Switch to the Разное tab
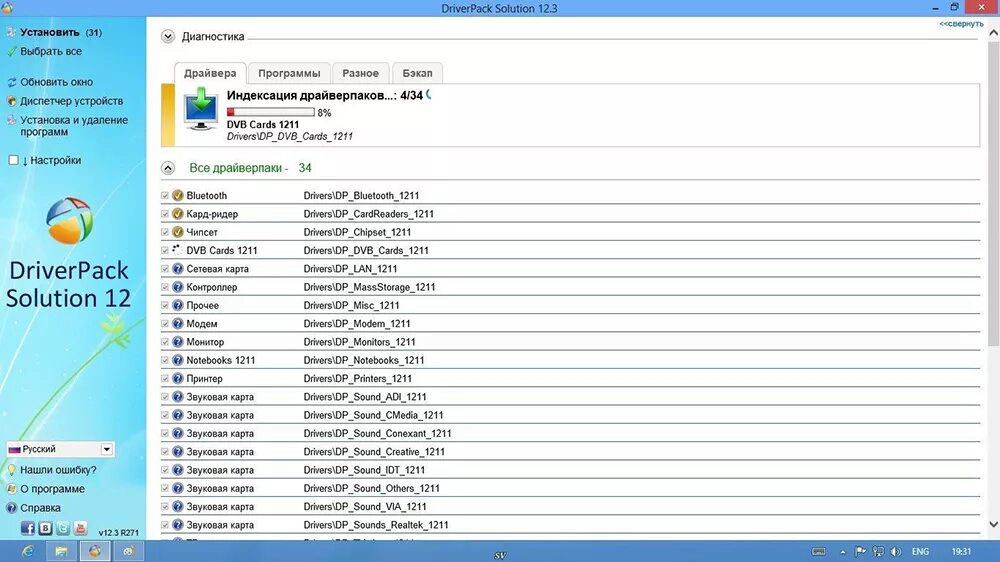This screenshot has width=1000, height=562. 360,73
